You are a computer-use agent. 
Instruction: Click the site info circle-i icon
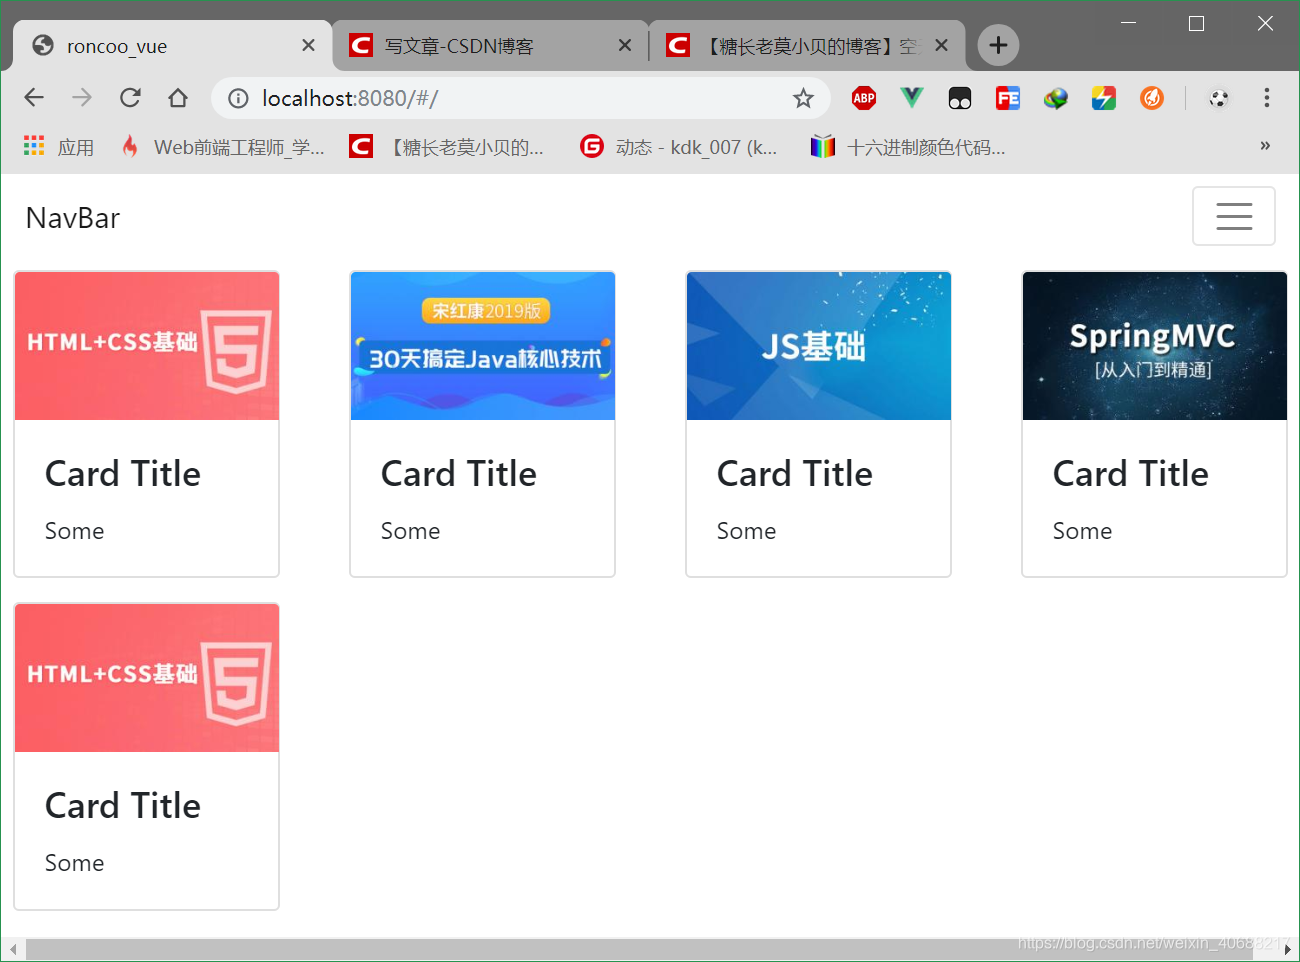click(x=237, y=98)
